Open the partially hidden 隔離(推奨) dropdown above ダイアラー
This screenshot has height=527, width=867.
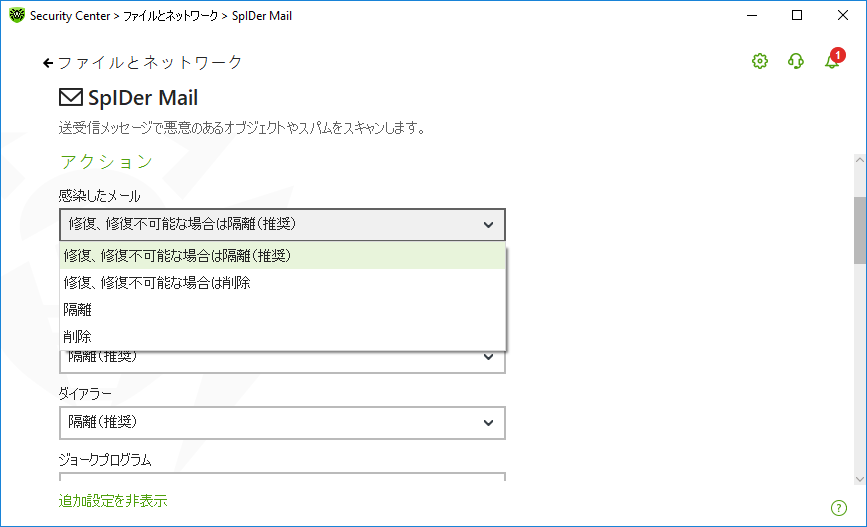[282, 362]
